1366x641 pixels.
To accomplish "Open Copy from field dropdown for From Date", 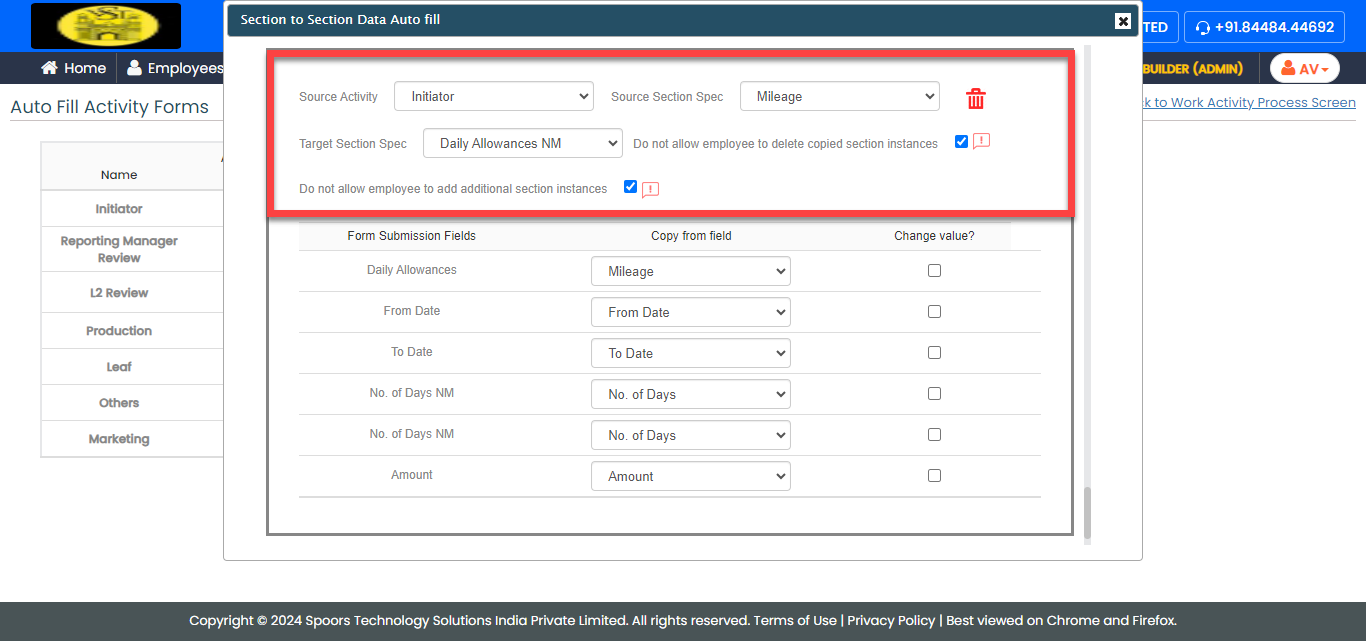I will click(690, 312).
